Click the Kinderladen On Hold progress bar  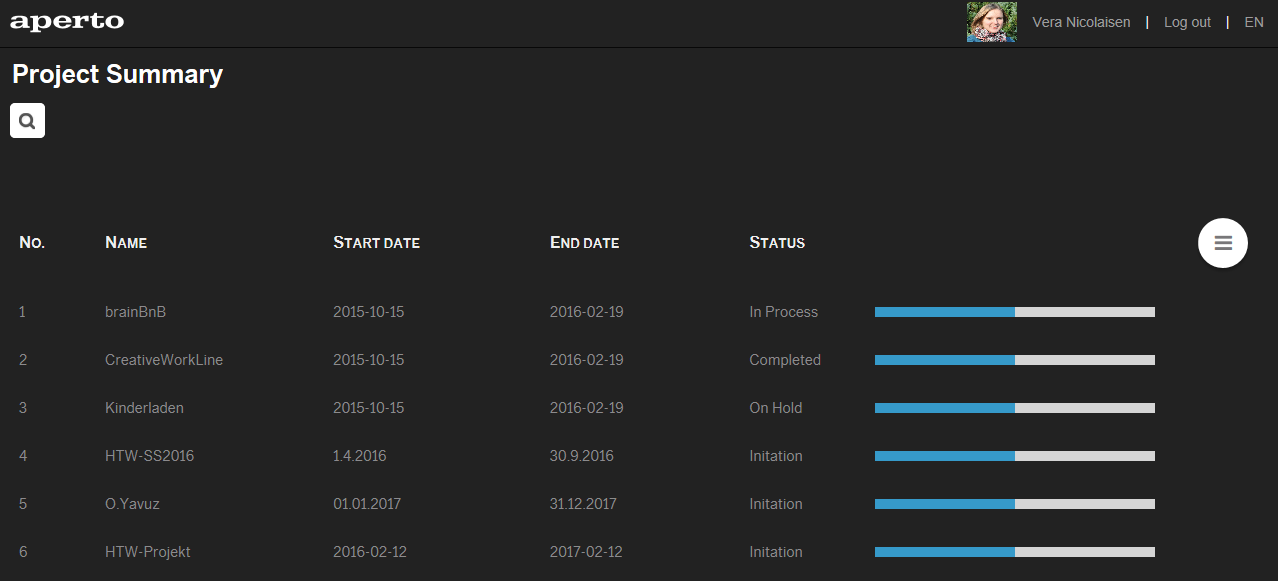point(1014,408)
